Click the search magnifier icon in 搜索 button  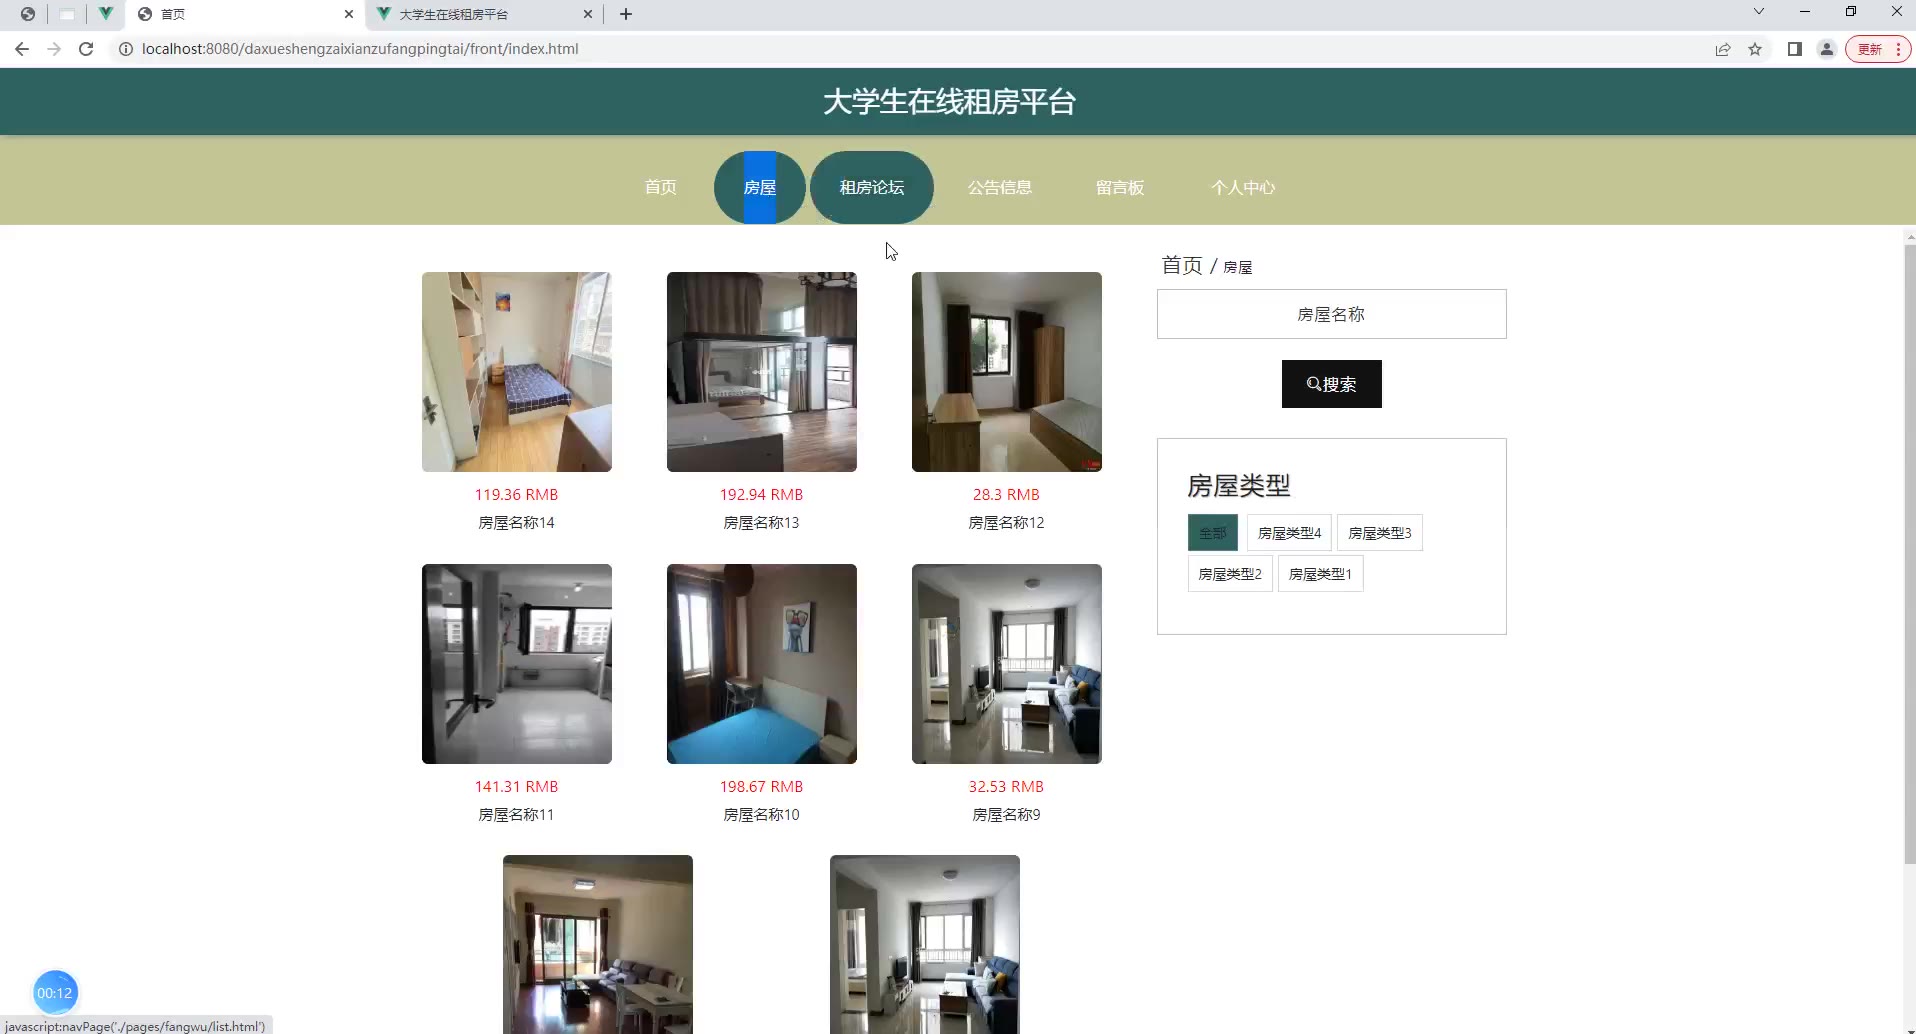1314,384
